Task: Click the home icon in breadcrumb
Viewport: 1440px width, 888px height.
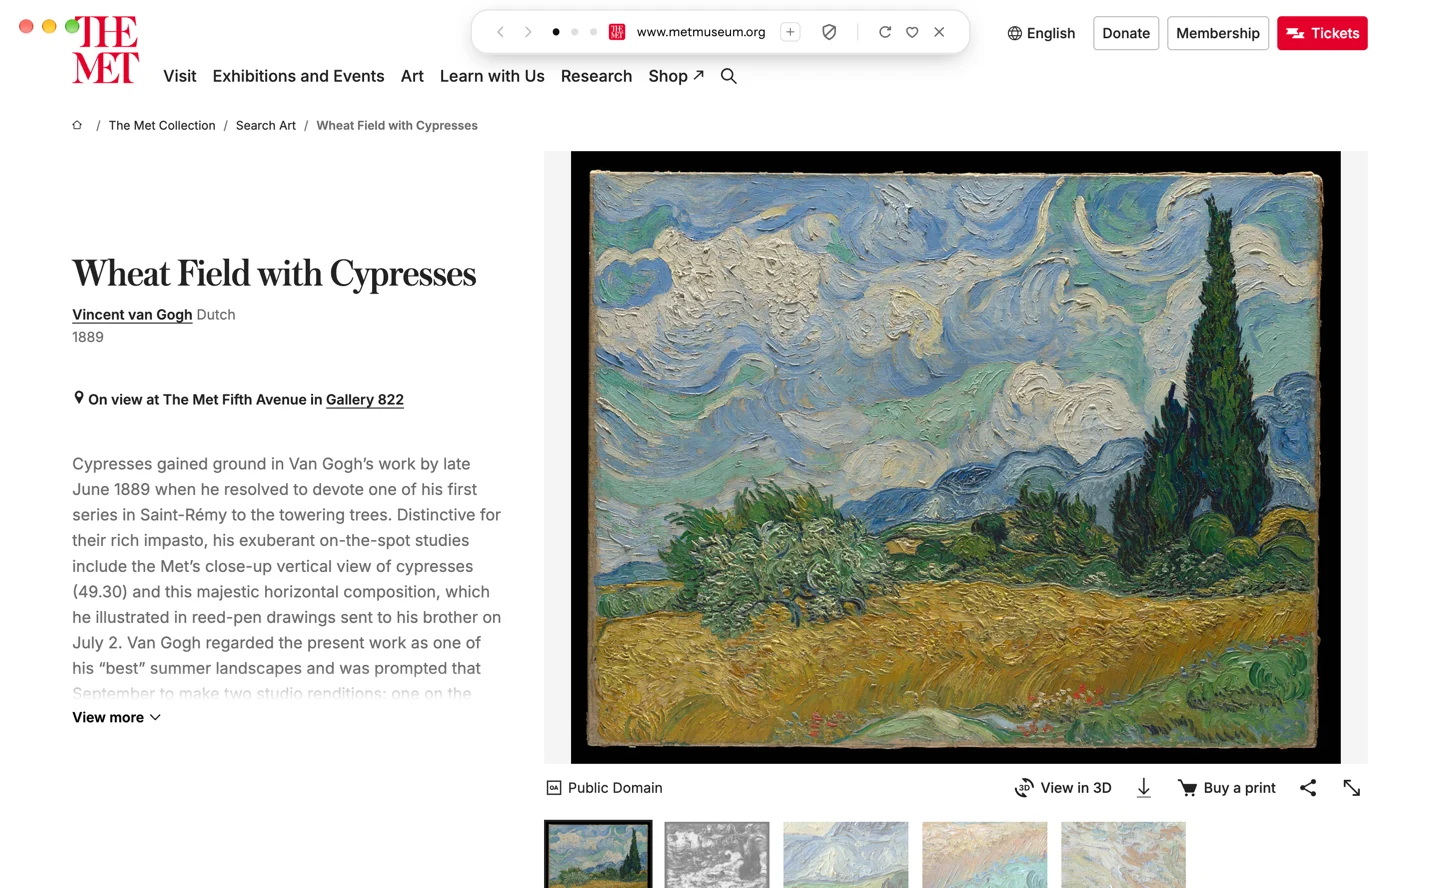Action: pos(77,125)
